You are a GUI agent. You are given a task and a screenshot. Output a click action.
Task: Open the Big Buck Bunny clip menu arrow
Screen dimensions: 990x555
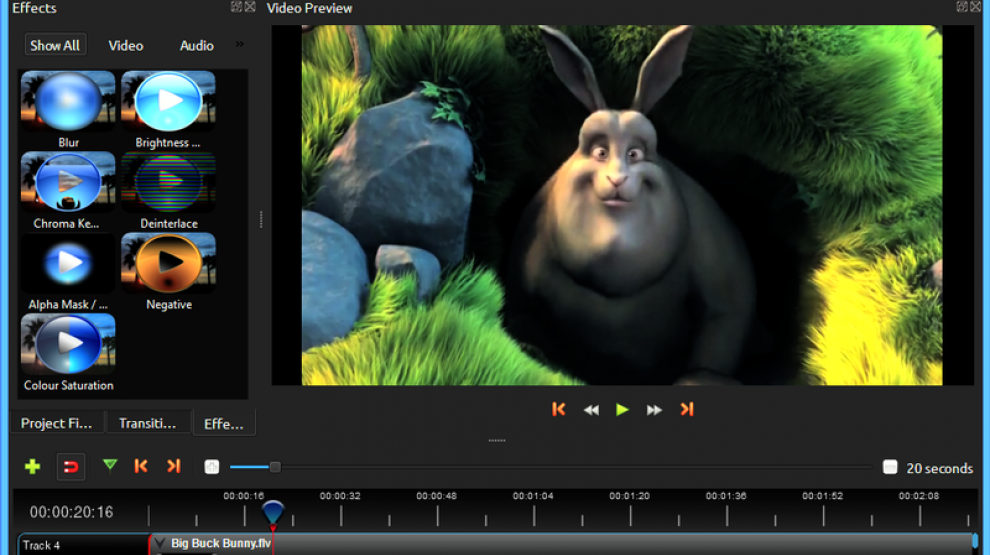(x=160, y=543)
